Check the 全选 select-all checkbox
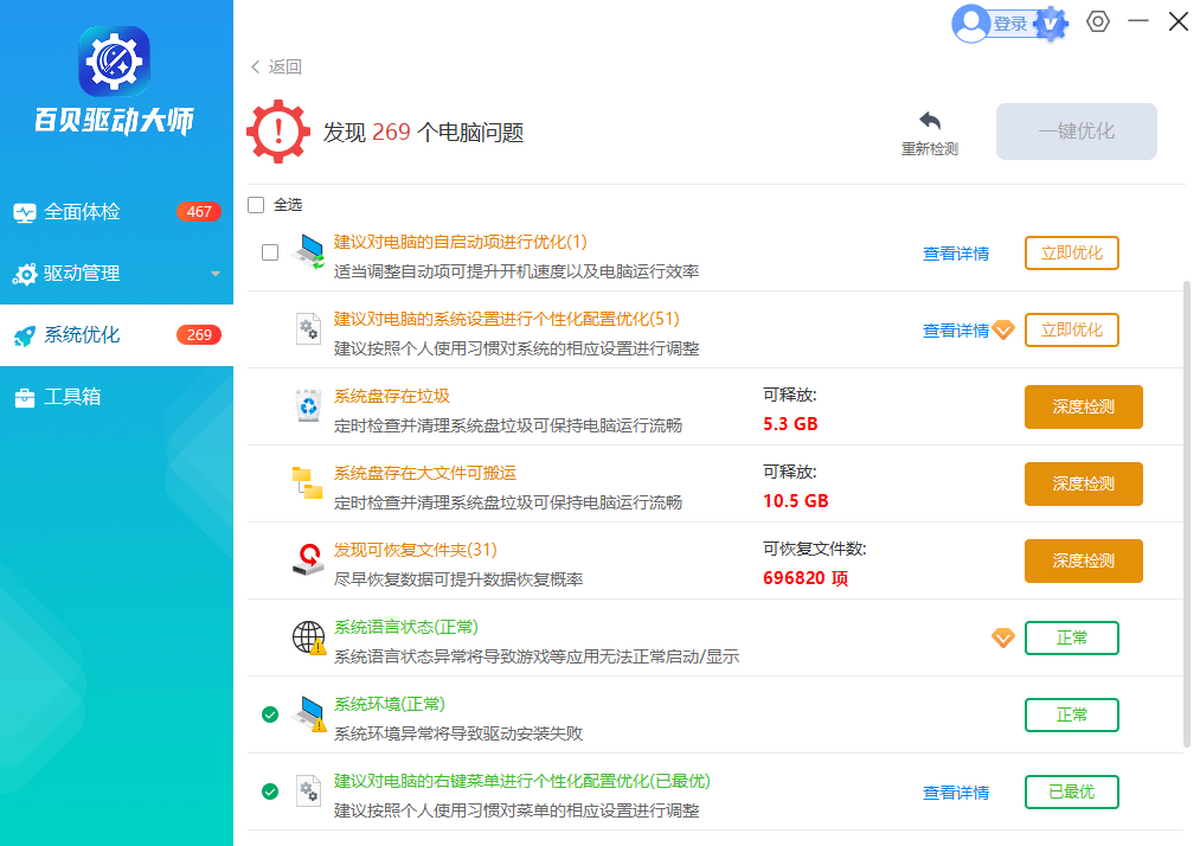The width and height of the screenshot is (1200, 846). point(256,204)
